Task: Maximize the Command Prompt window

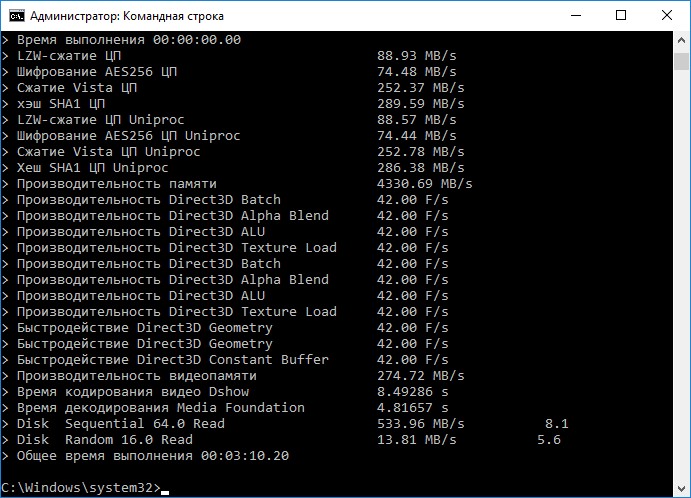Action: [620, 15]
